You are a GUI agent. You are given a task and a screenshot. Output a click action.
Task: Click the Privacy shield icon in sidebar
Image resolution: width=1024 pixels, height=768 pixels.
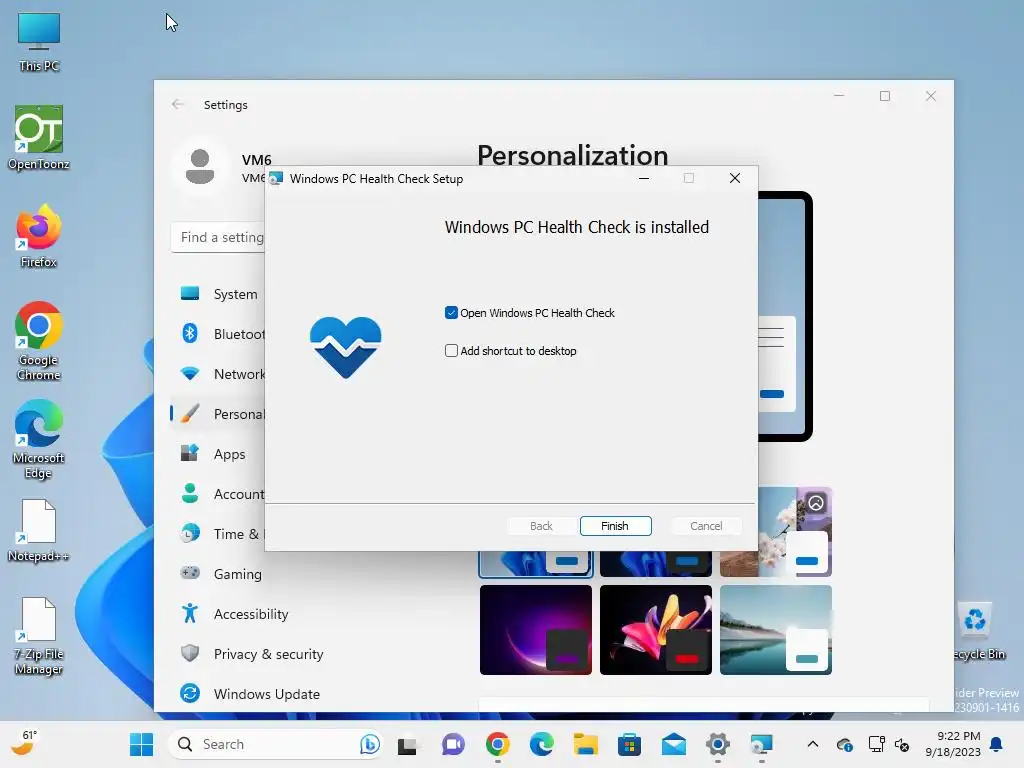[190, 653]
